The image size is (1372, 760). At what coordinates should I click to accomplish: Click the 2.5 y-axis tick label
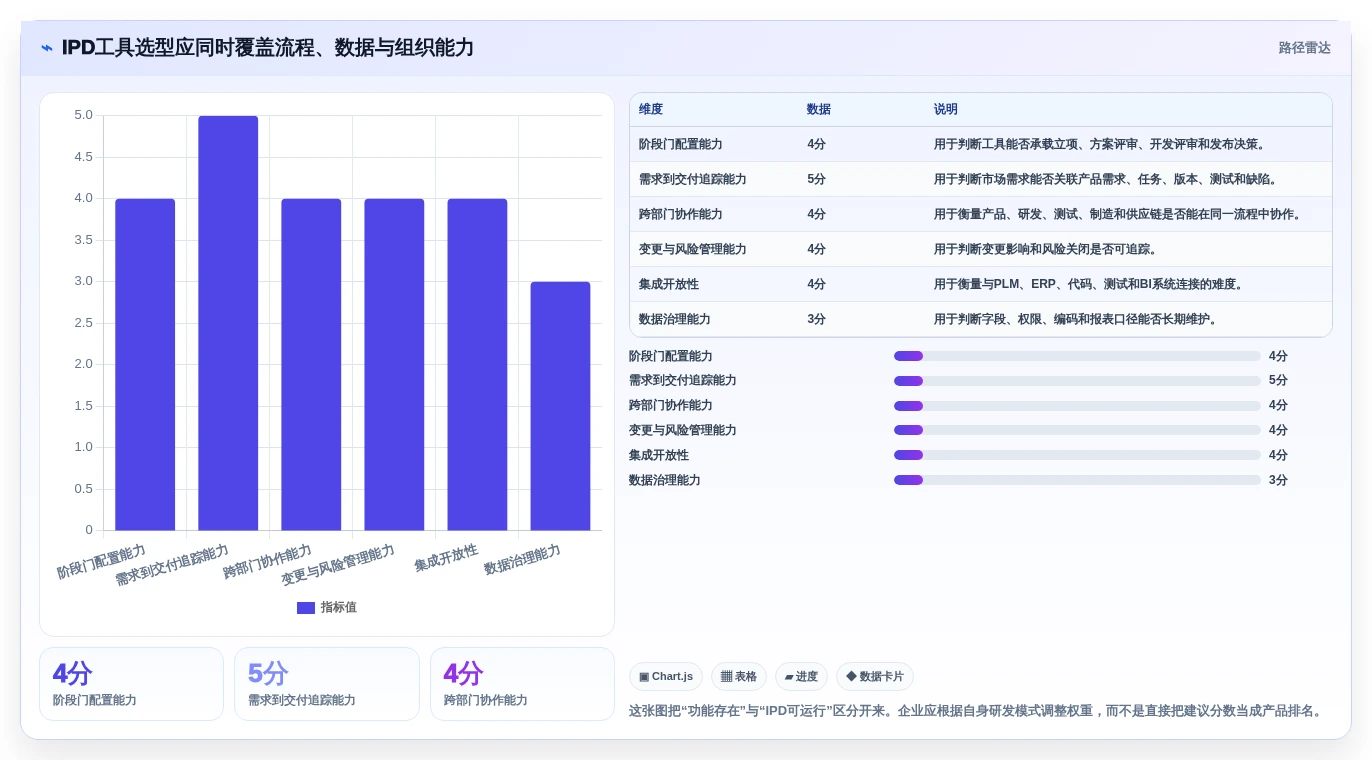84,323
